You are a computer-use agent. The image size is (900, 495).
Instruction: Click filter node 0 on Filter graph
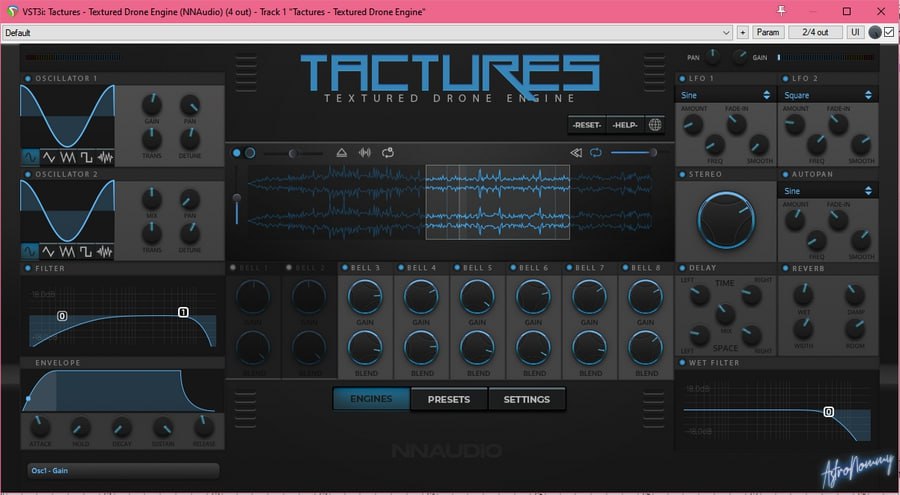tap(62, 316)
